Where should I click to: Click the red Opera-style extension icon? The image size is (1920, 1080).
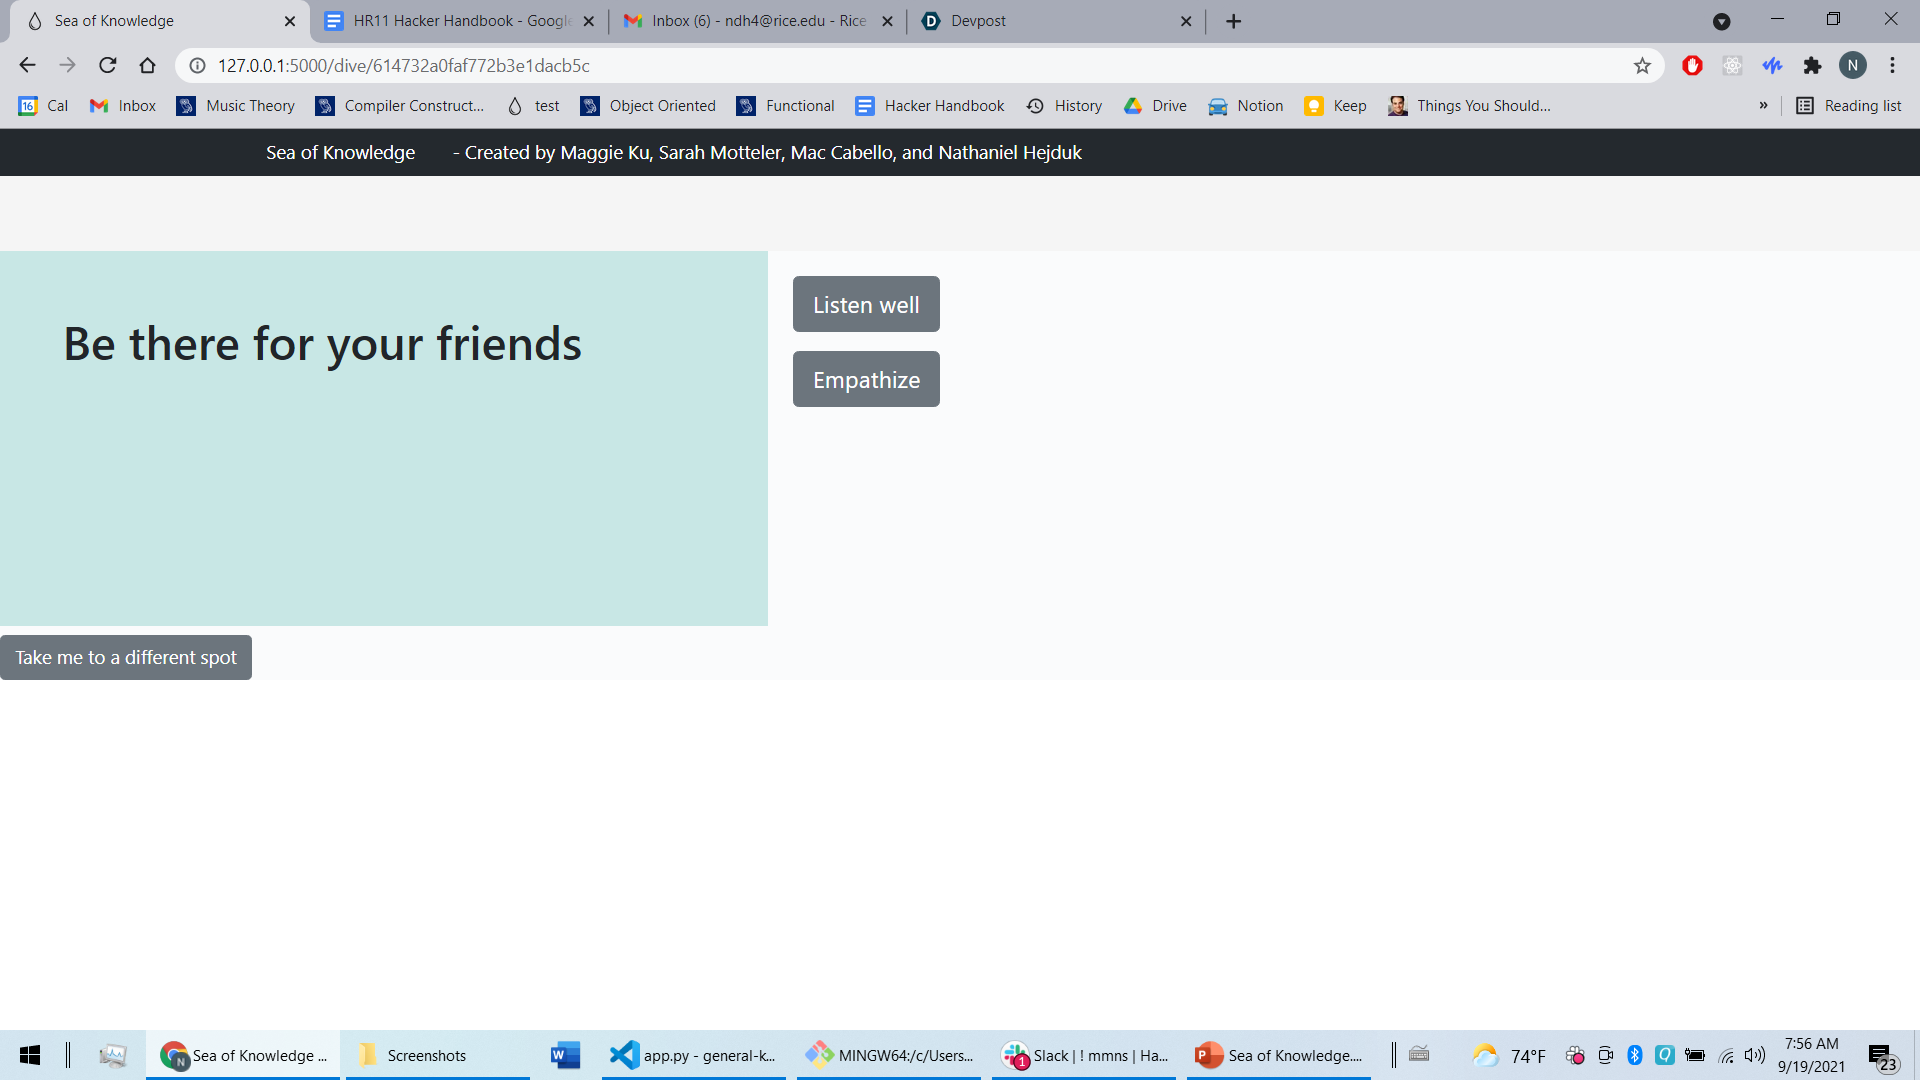pyautogui.click(x=1692, y=66)
